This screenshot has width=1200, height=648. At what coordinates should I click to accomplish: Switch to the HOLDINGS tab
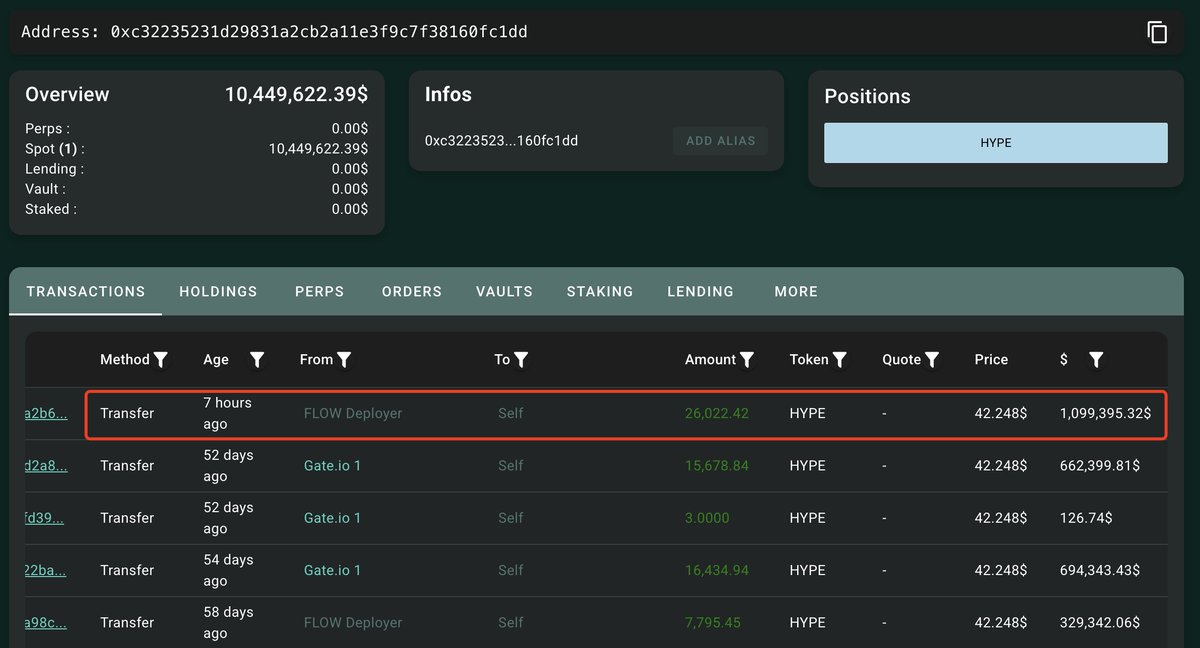click(x=218, y=291)
